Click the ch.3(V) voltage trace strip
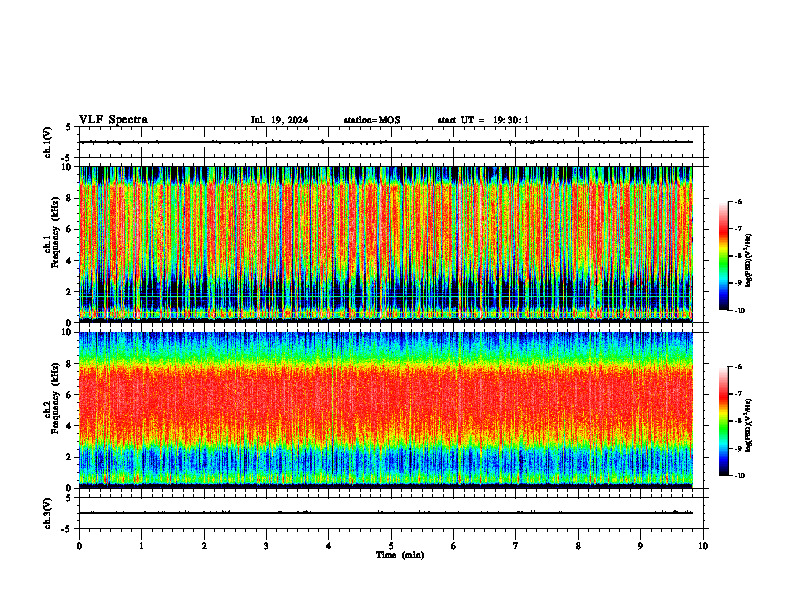Screen dimensions: 792x612 [391, 513]
